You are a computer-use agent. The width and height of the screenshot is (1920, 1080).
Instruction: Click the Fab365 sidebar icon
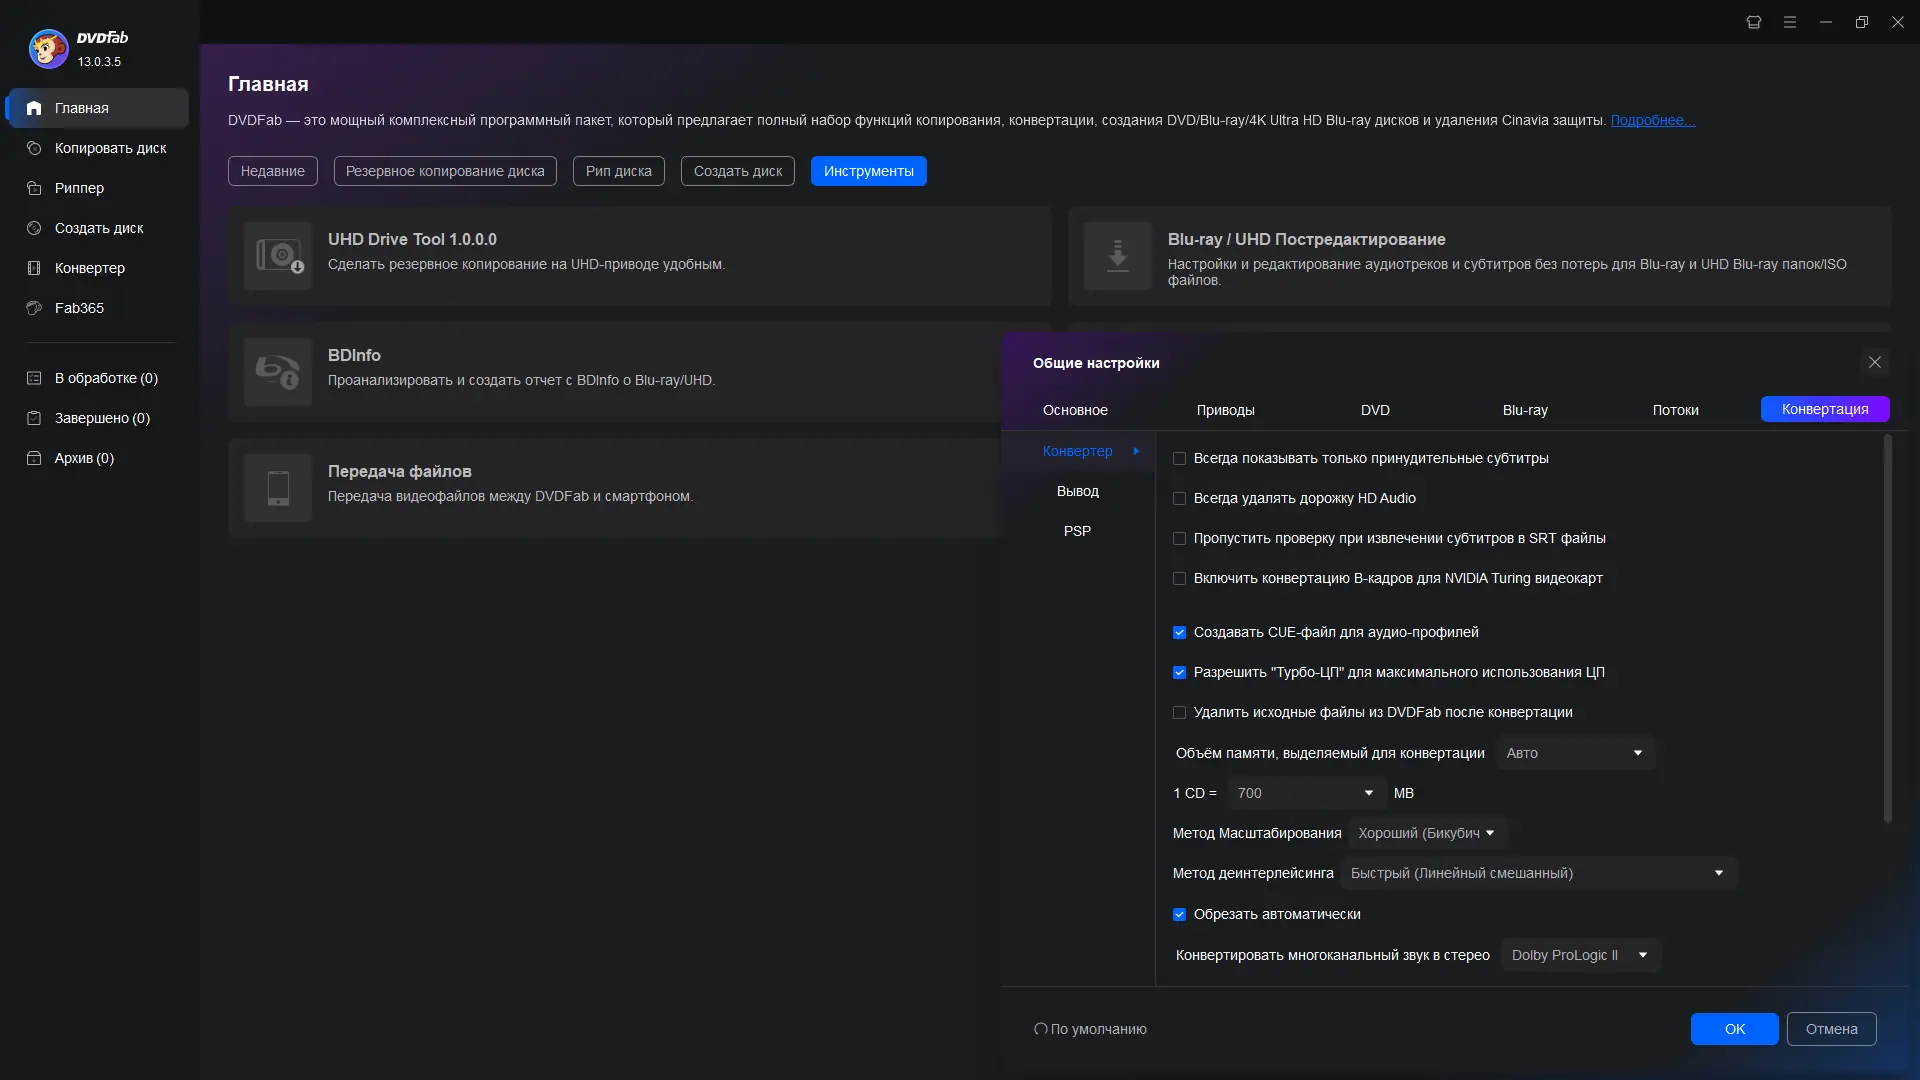(34, 308)
